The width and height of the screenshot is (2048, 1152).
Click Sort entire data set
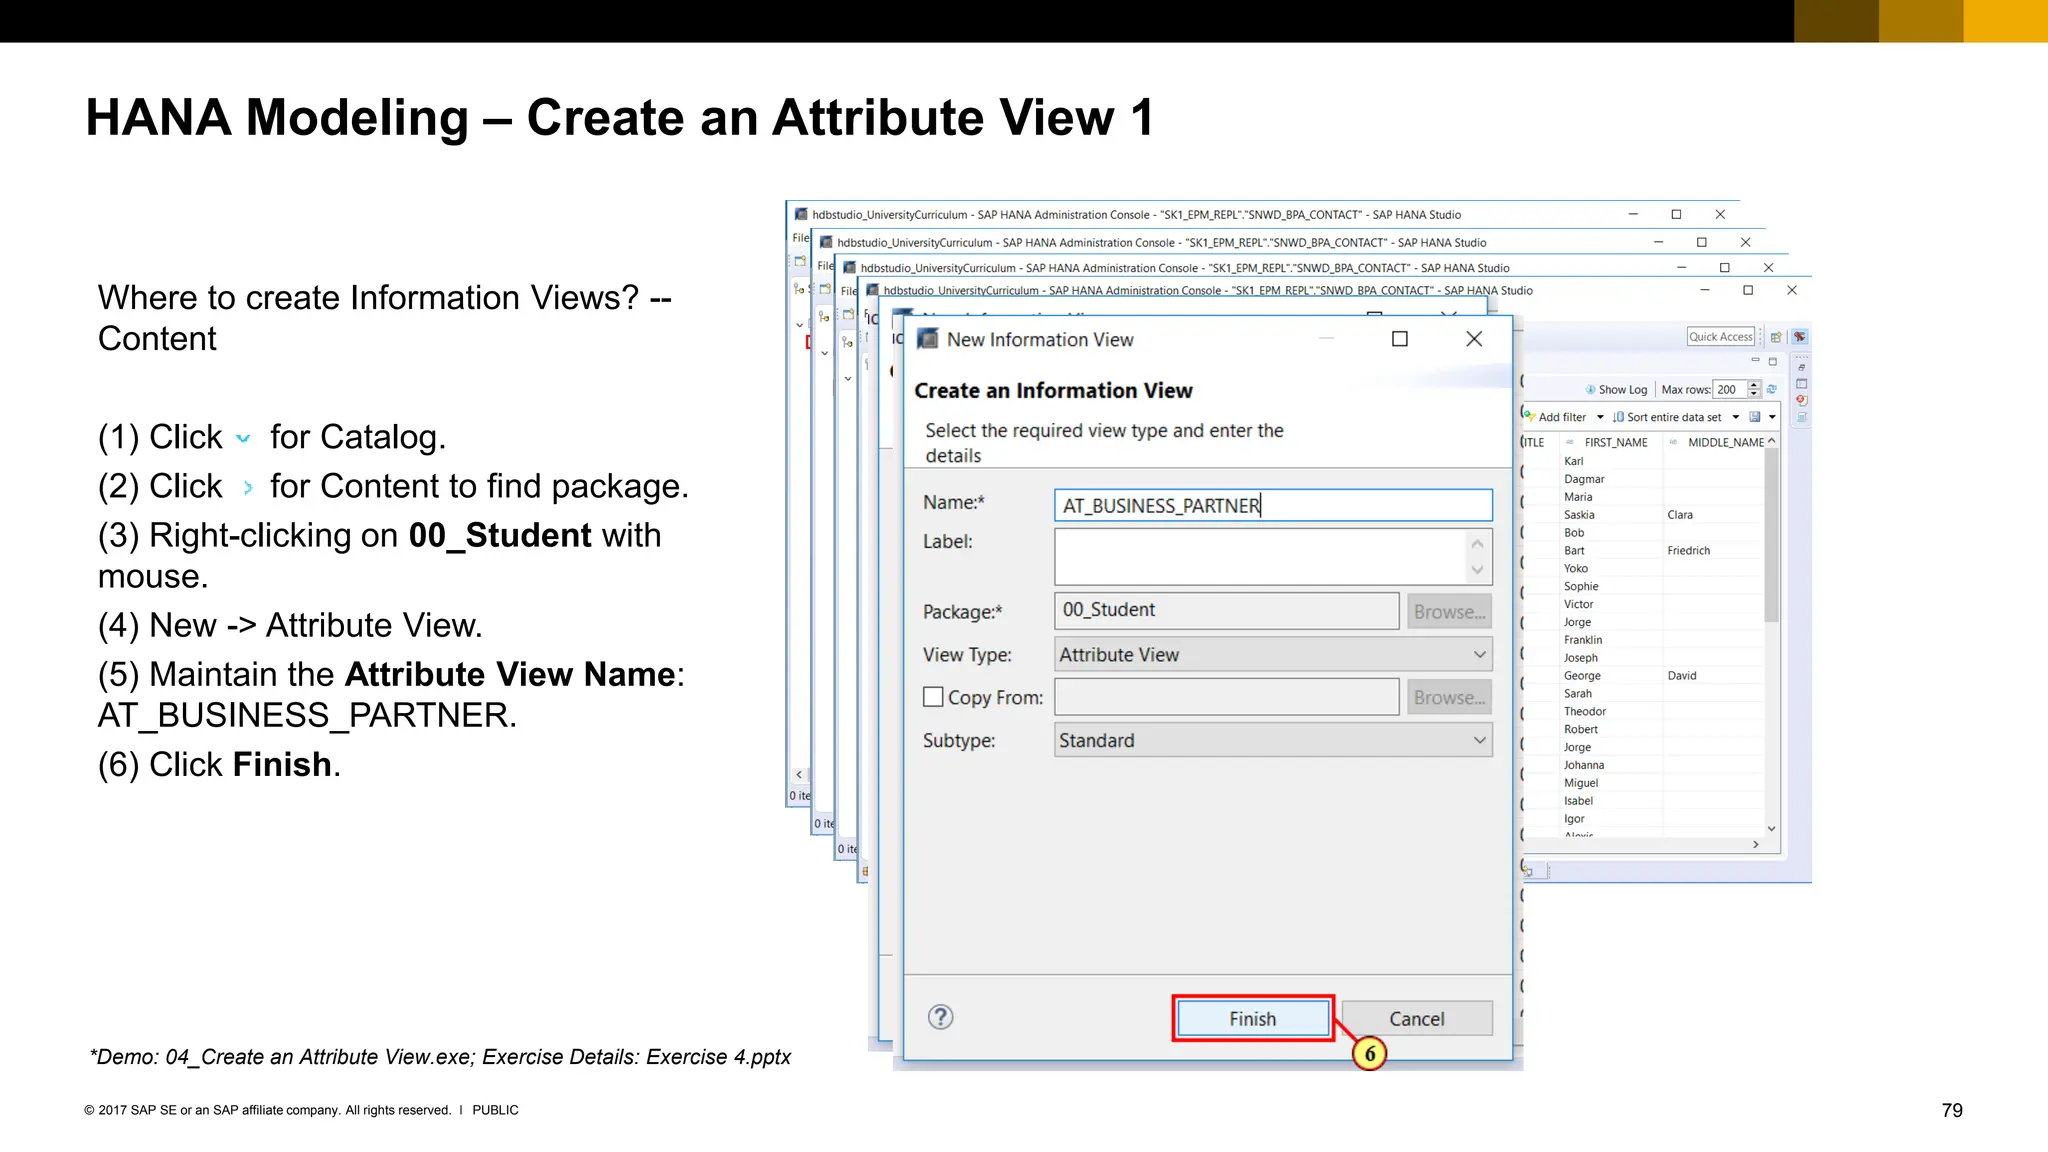click(x=1667, y=417)
